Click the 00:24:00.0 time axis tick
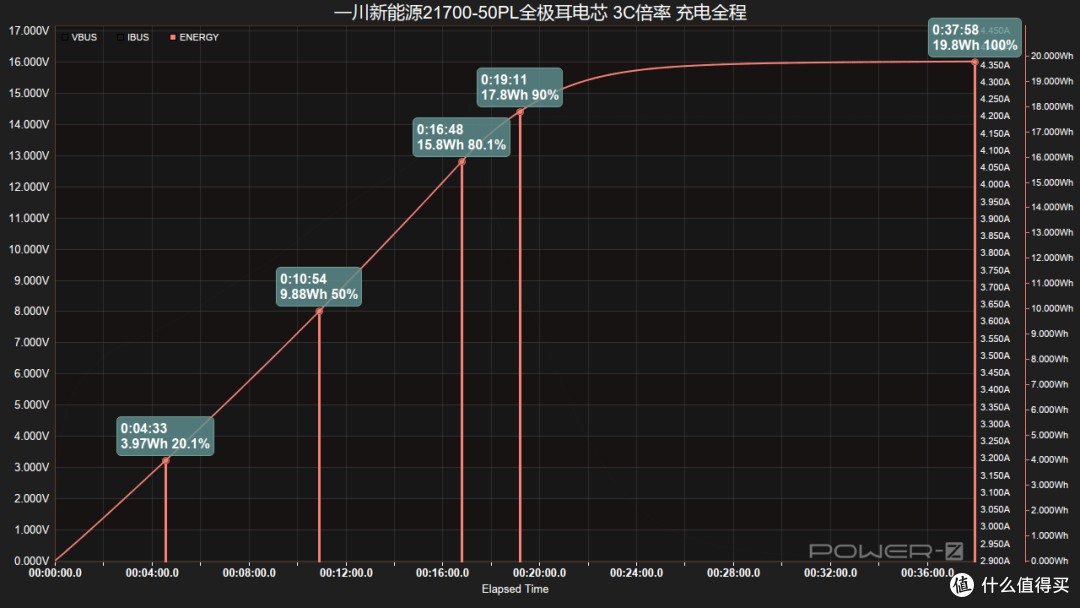This screenshot has height=608, width=1080. pyautogui.click(x=636, y=573)
